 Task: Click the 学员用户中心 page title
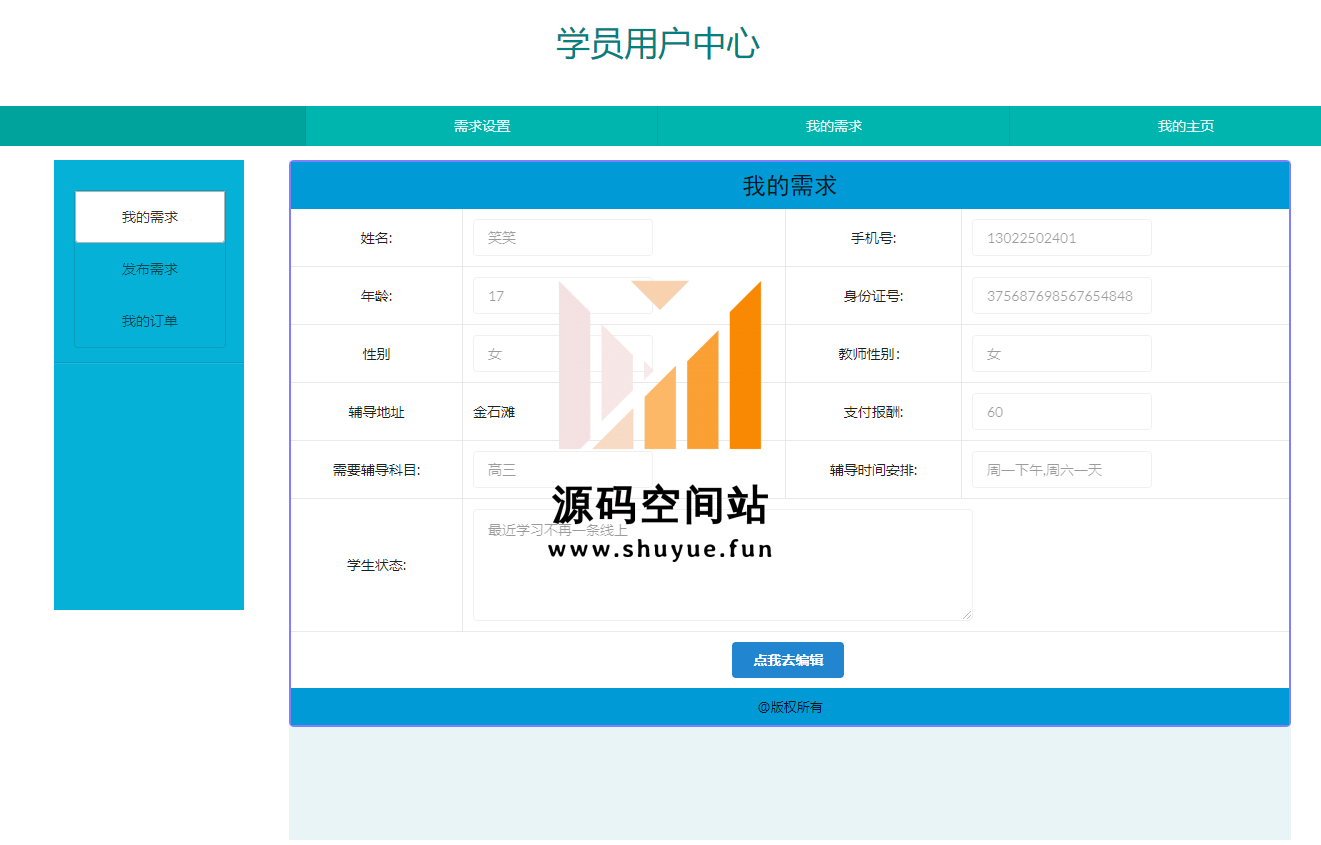point(658,44)
